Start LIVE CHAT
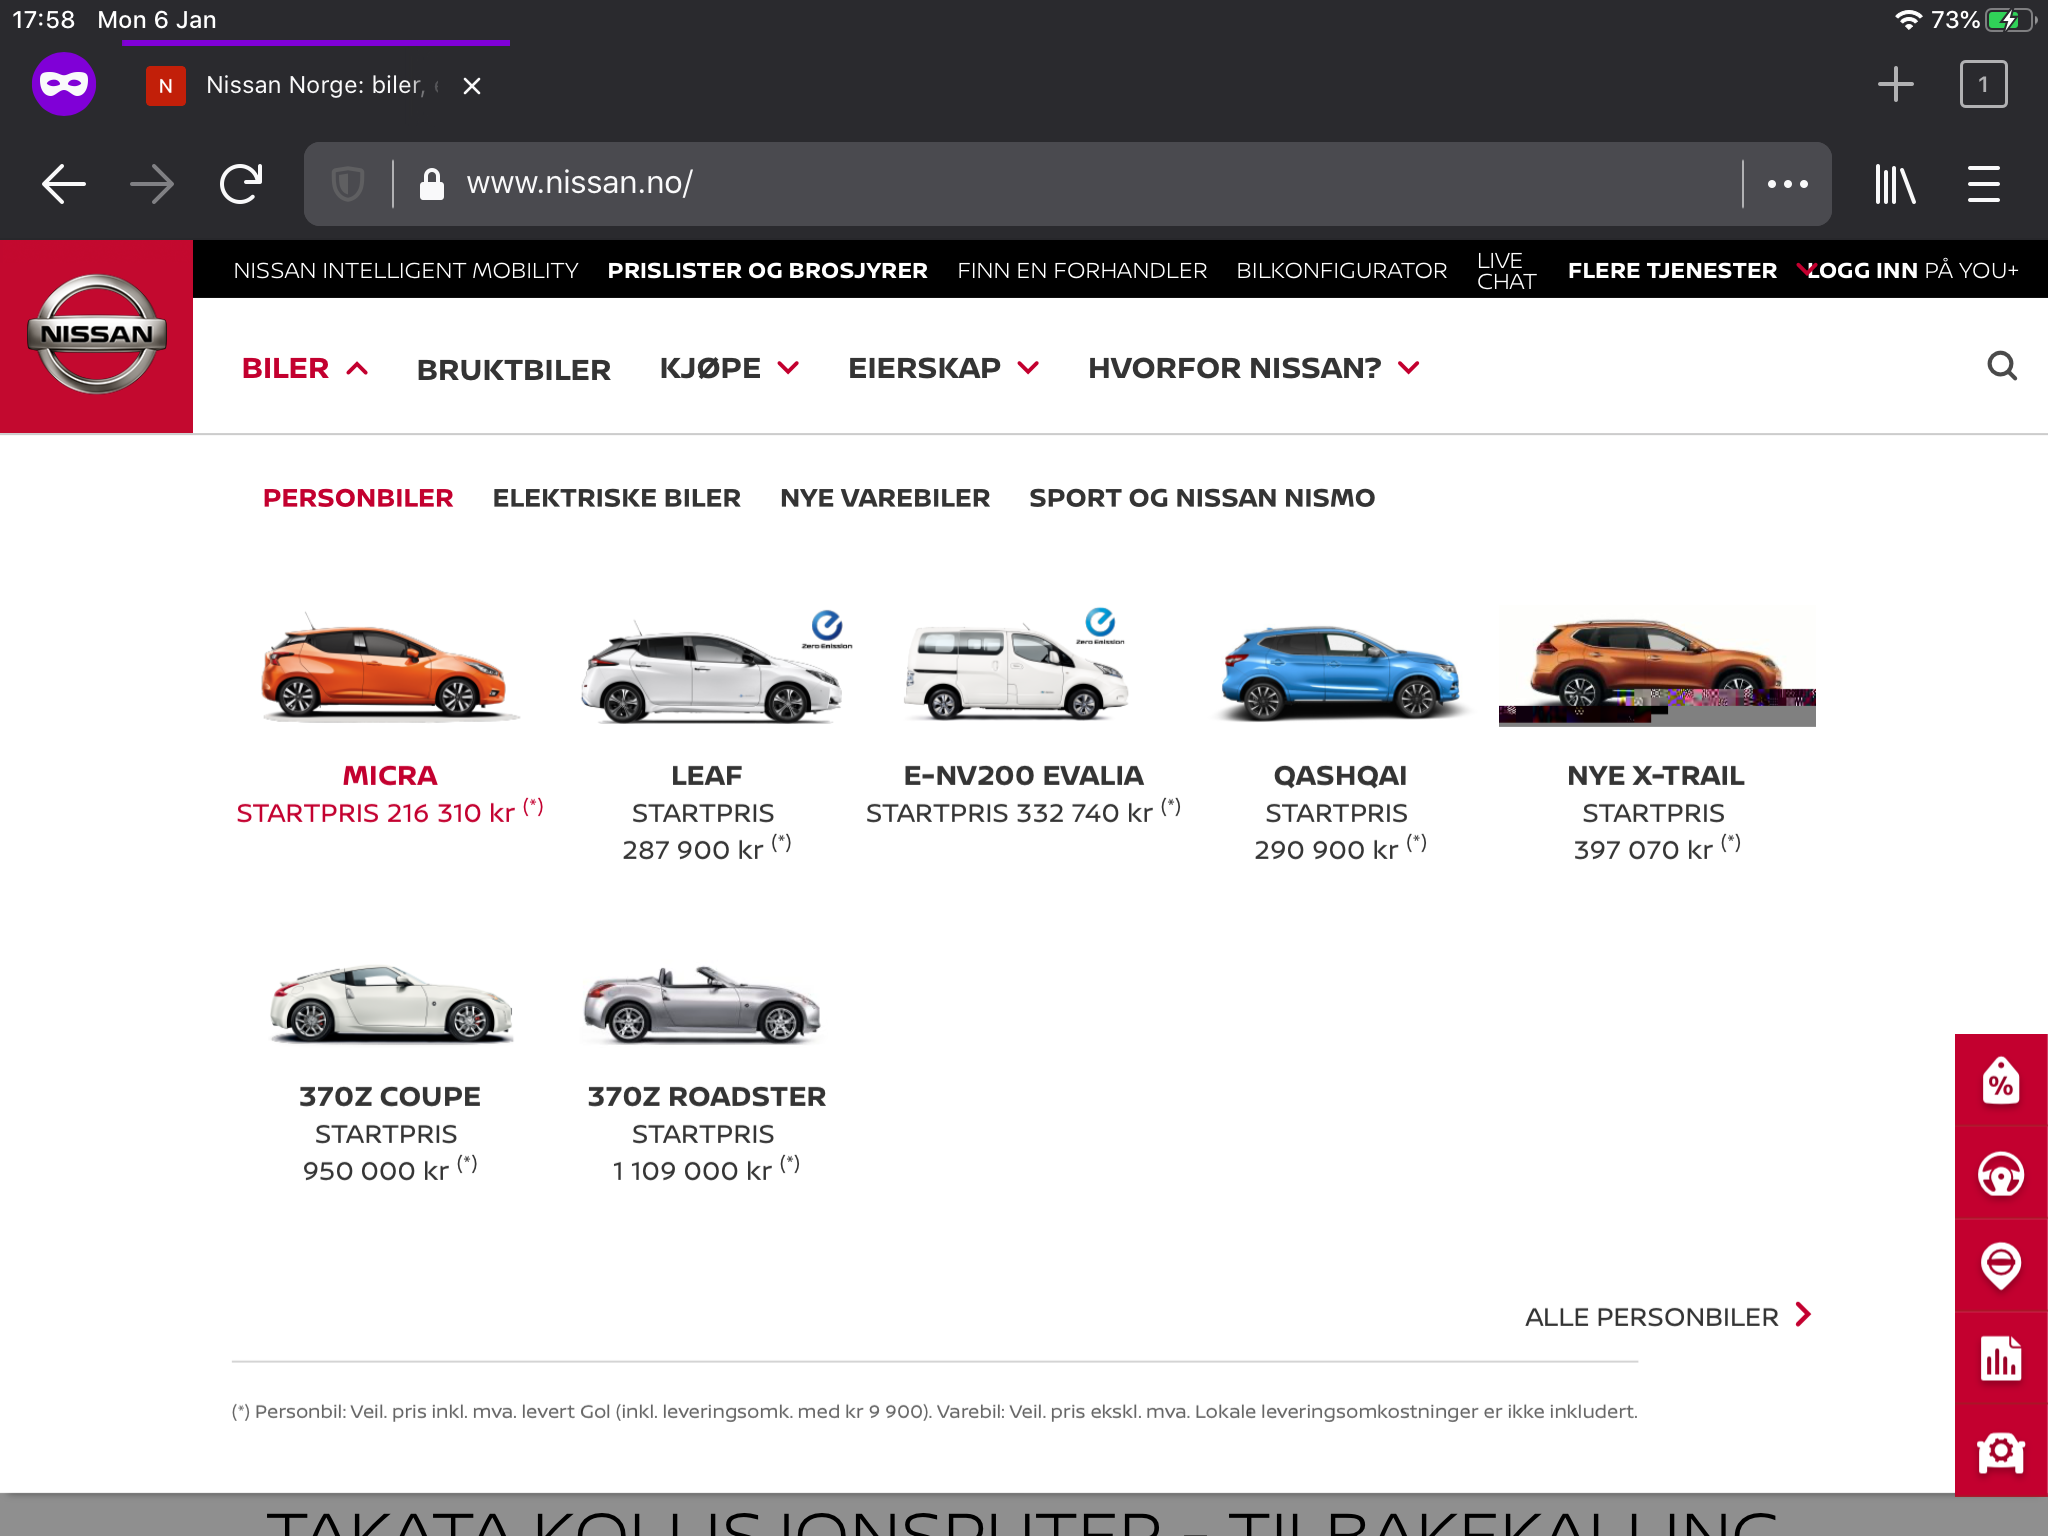The width and height of the screenshot is (2048, 1536). (1506, 271)
